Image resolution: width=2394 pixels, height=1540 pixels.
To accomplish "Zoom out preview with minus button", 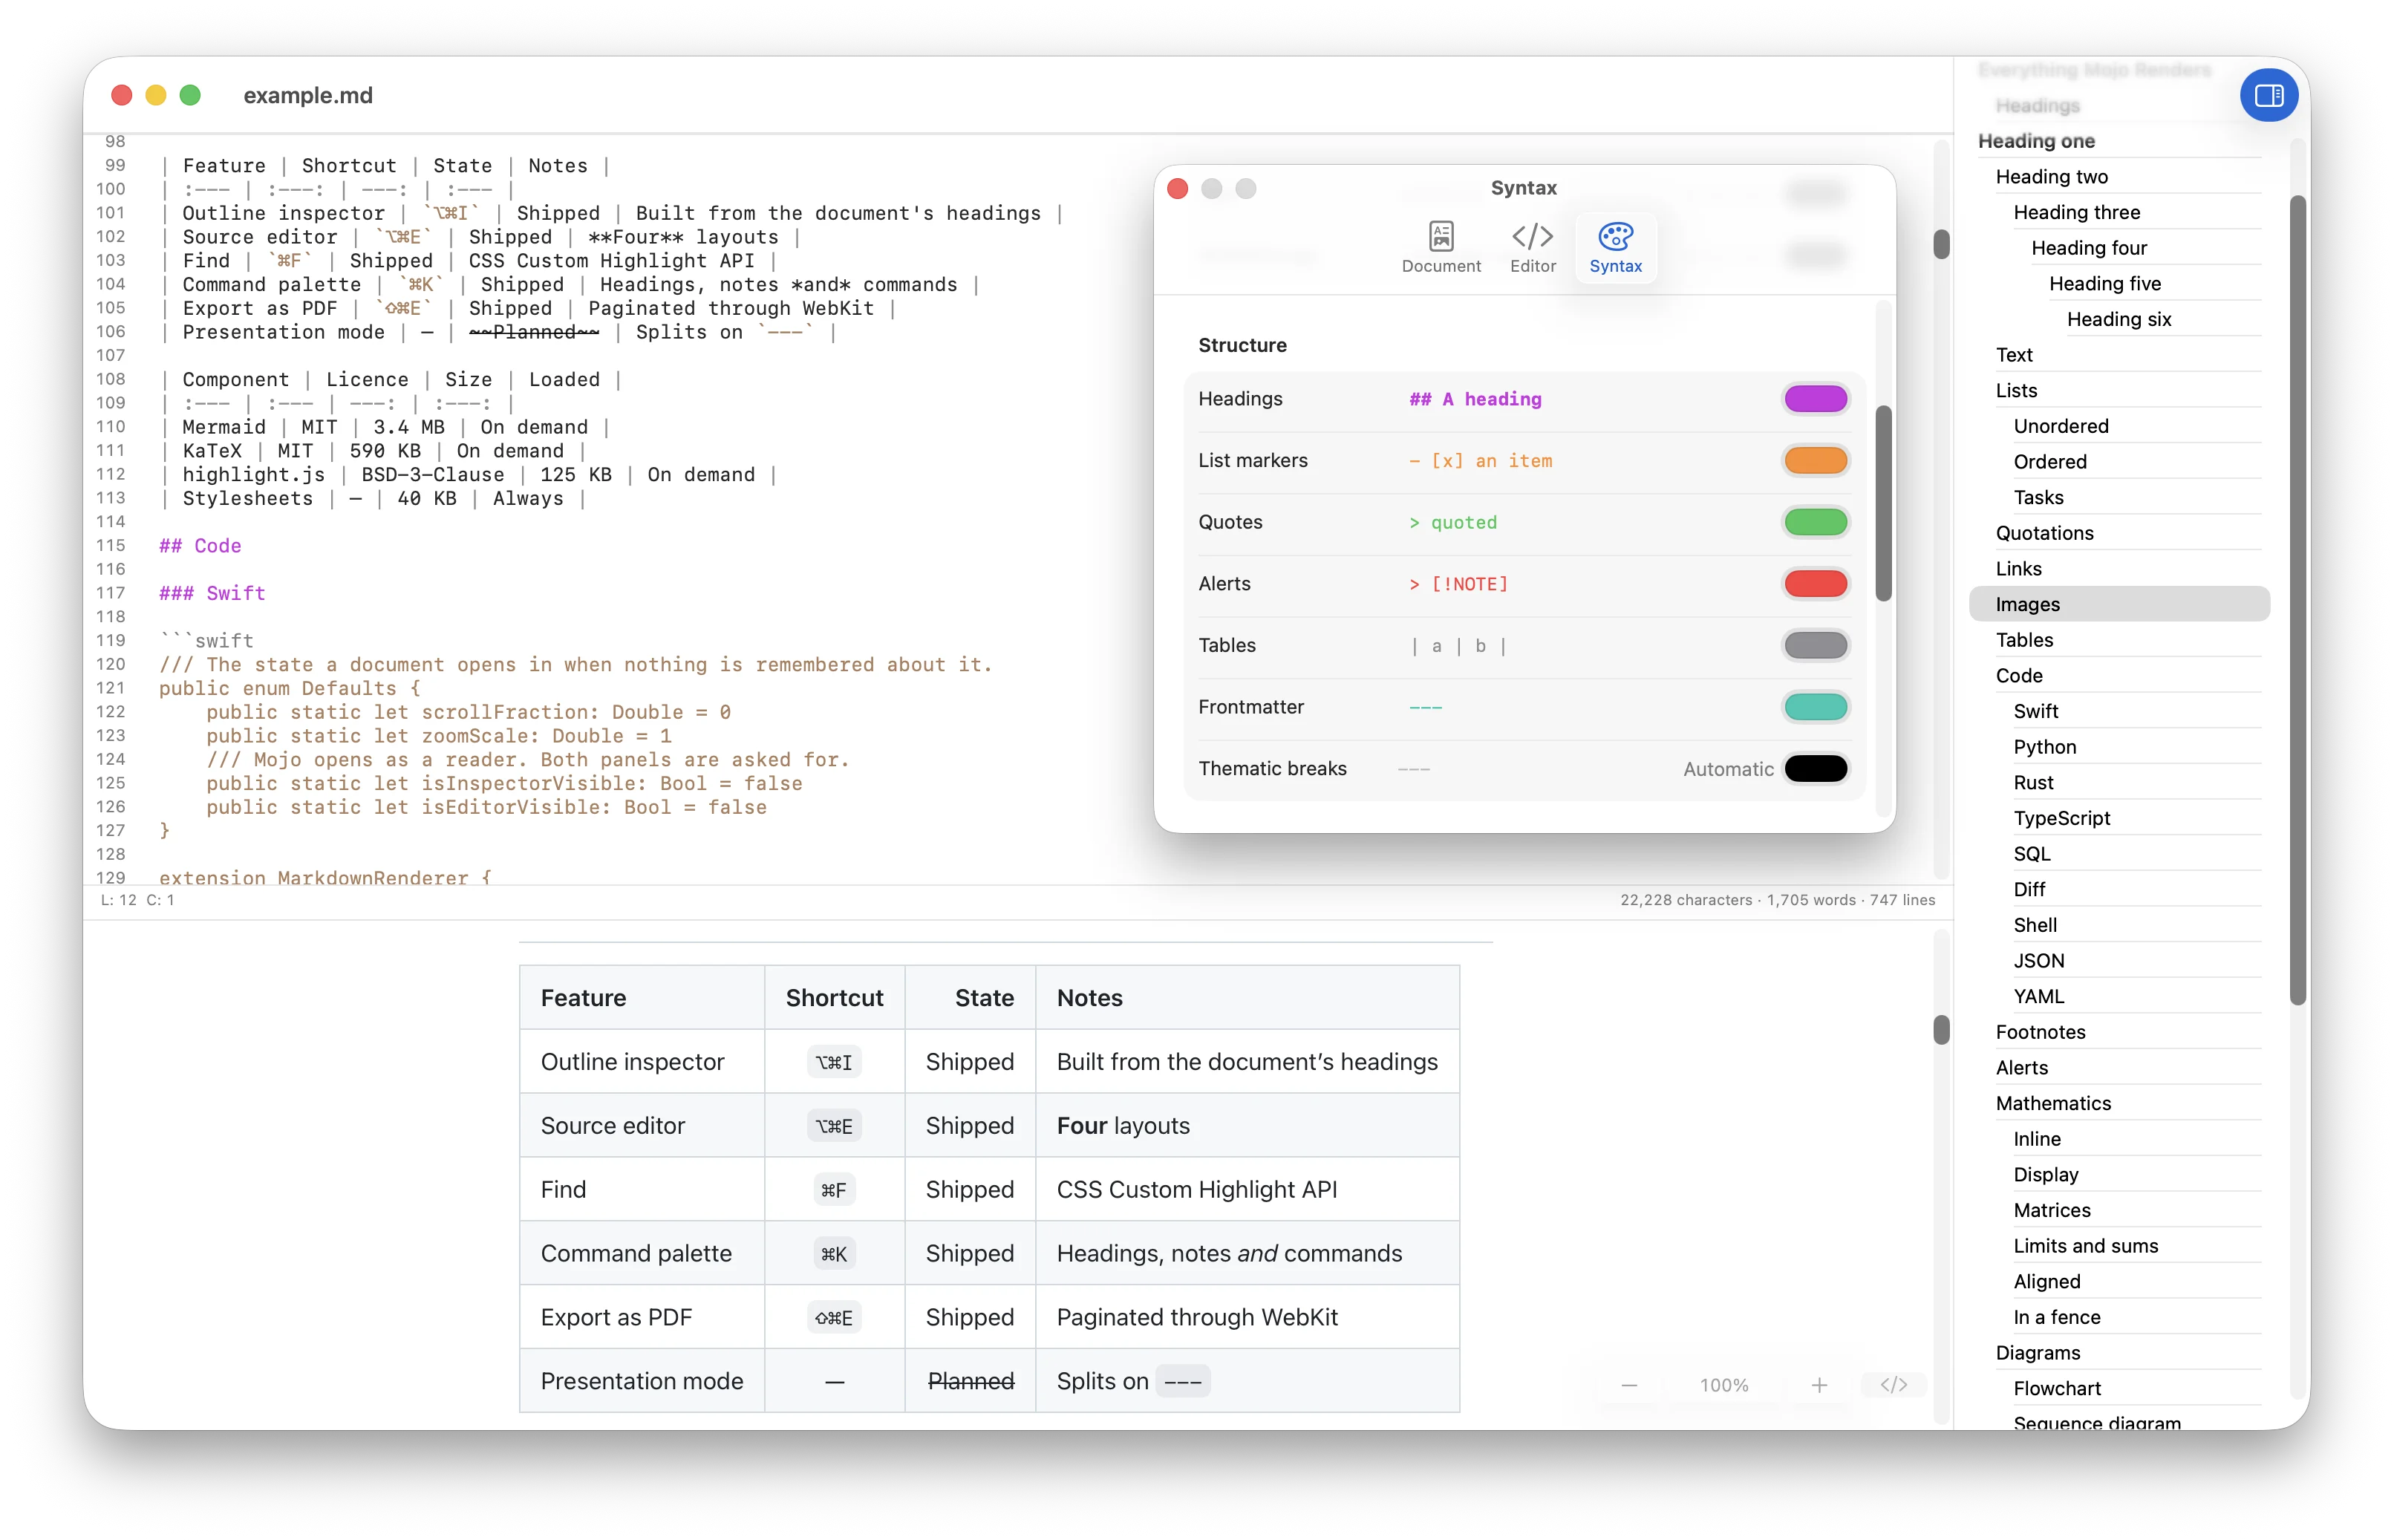I will (x=1629, y=1385).
